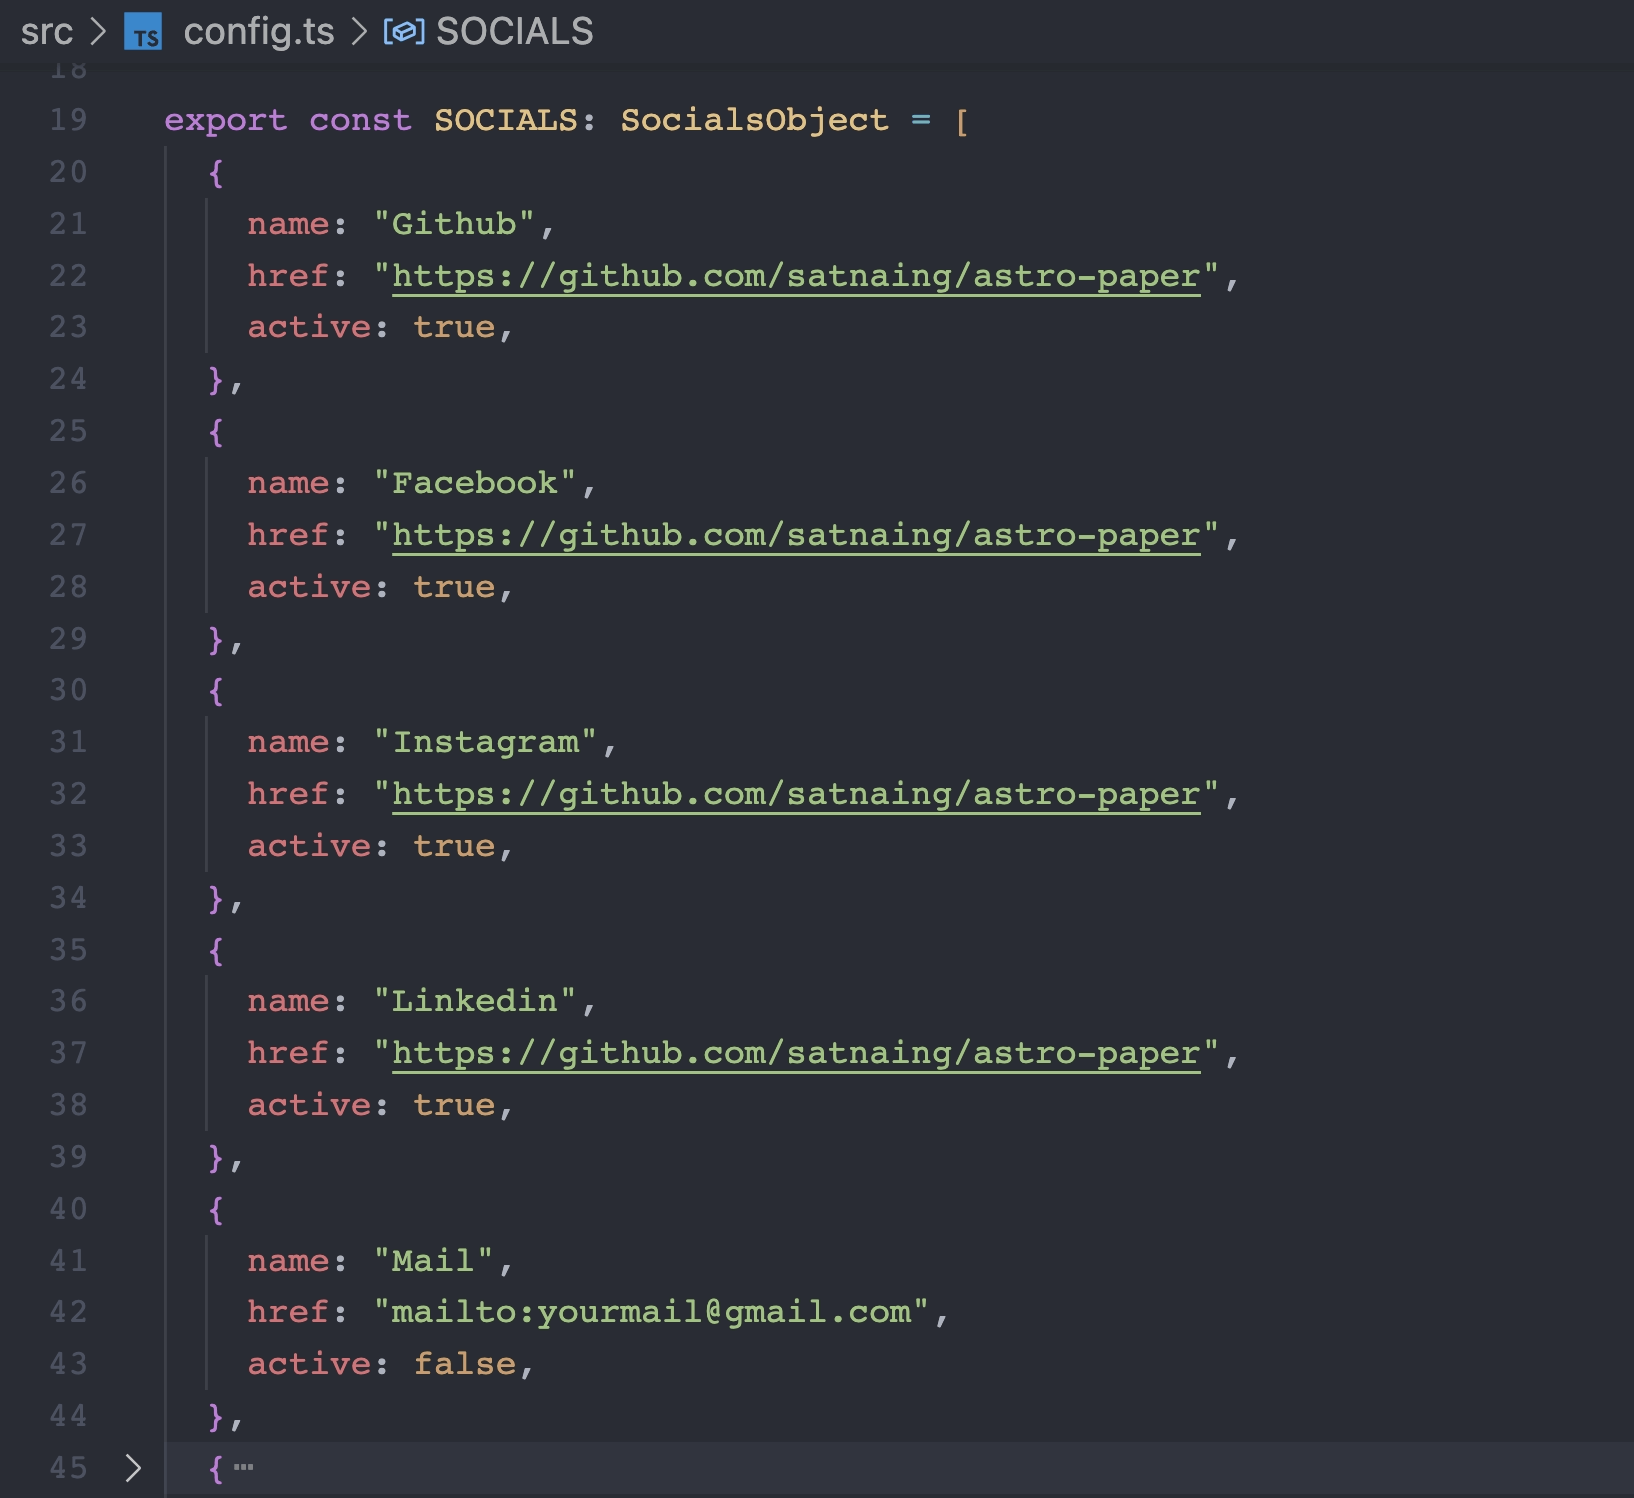Click the mailto:yourmail@gmail.com string
This screenshot has width=1634, height=1498.
pyautogui.click(x=651, y=1312)
